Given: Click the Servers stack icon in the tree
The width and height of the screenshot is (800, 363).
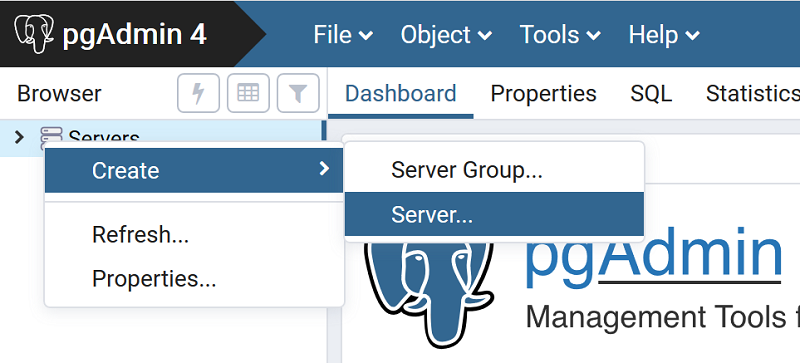Looking at the screenshot, I should click(x=51, y=138).
